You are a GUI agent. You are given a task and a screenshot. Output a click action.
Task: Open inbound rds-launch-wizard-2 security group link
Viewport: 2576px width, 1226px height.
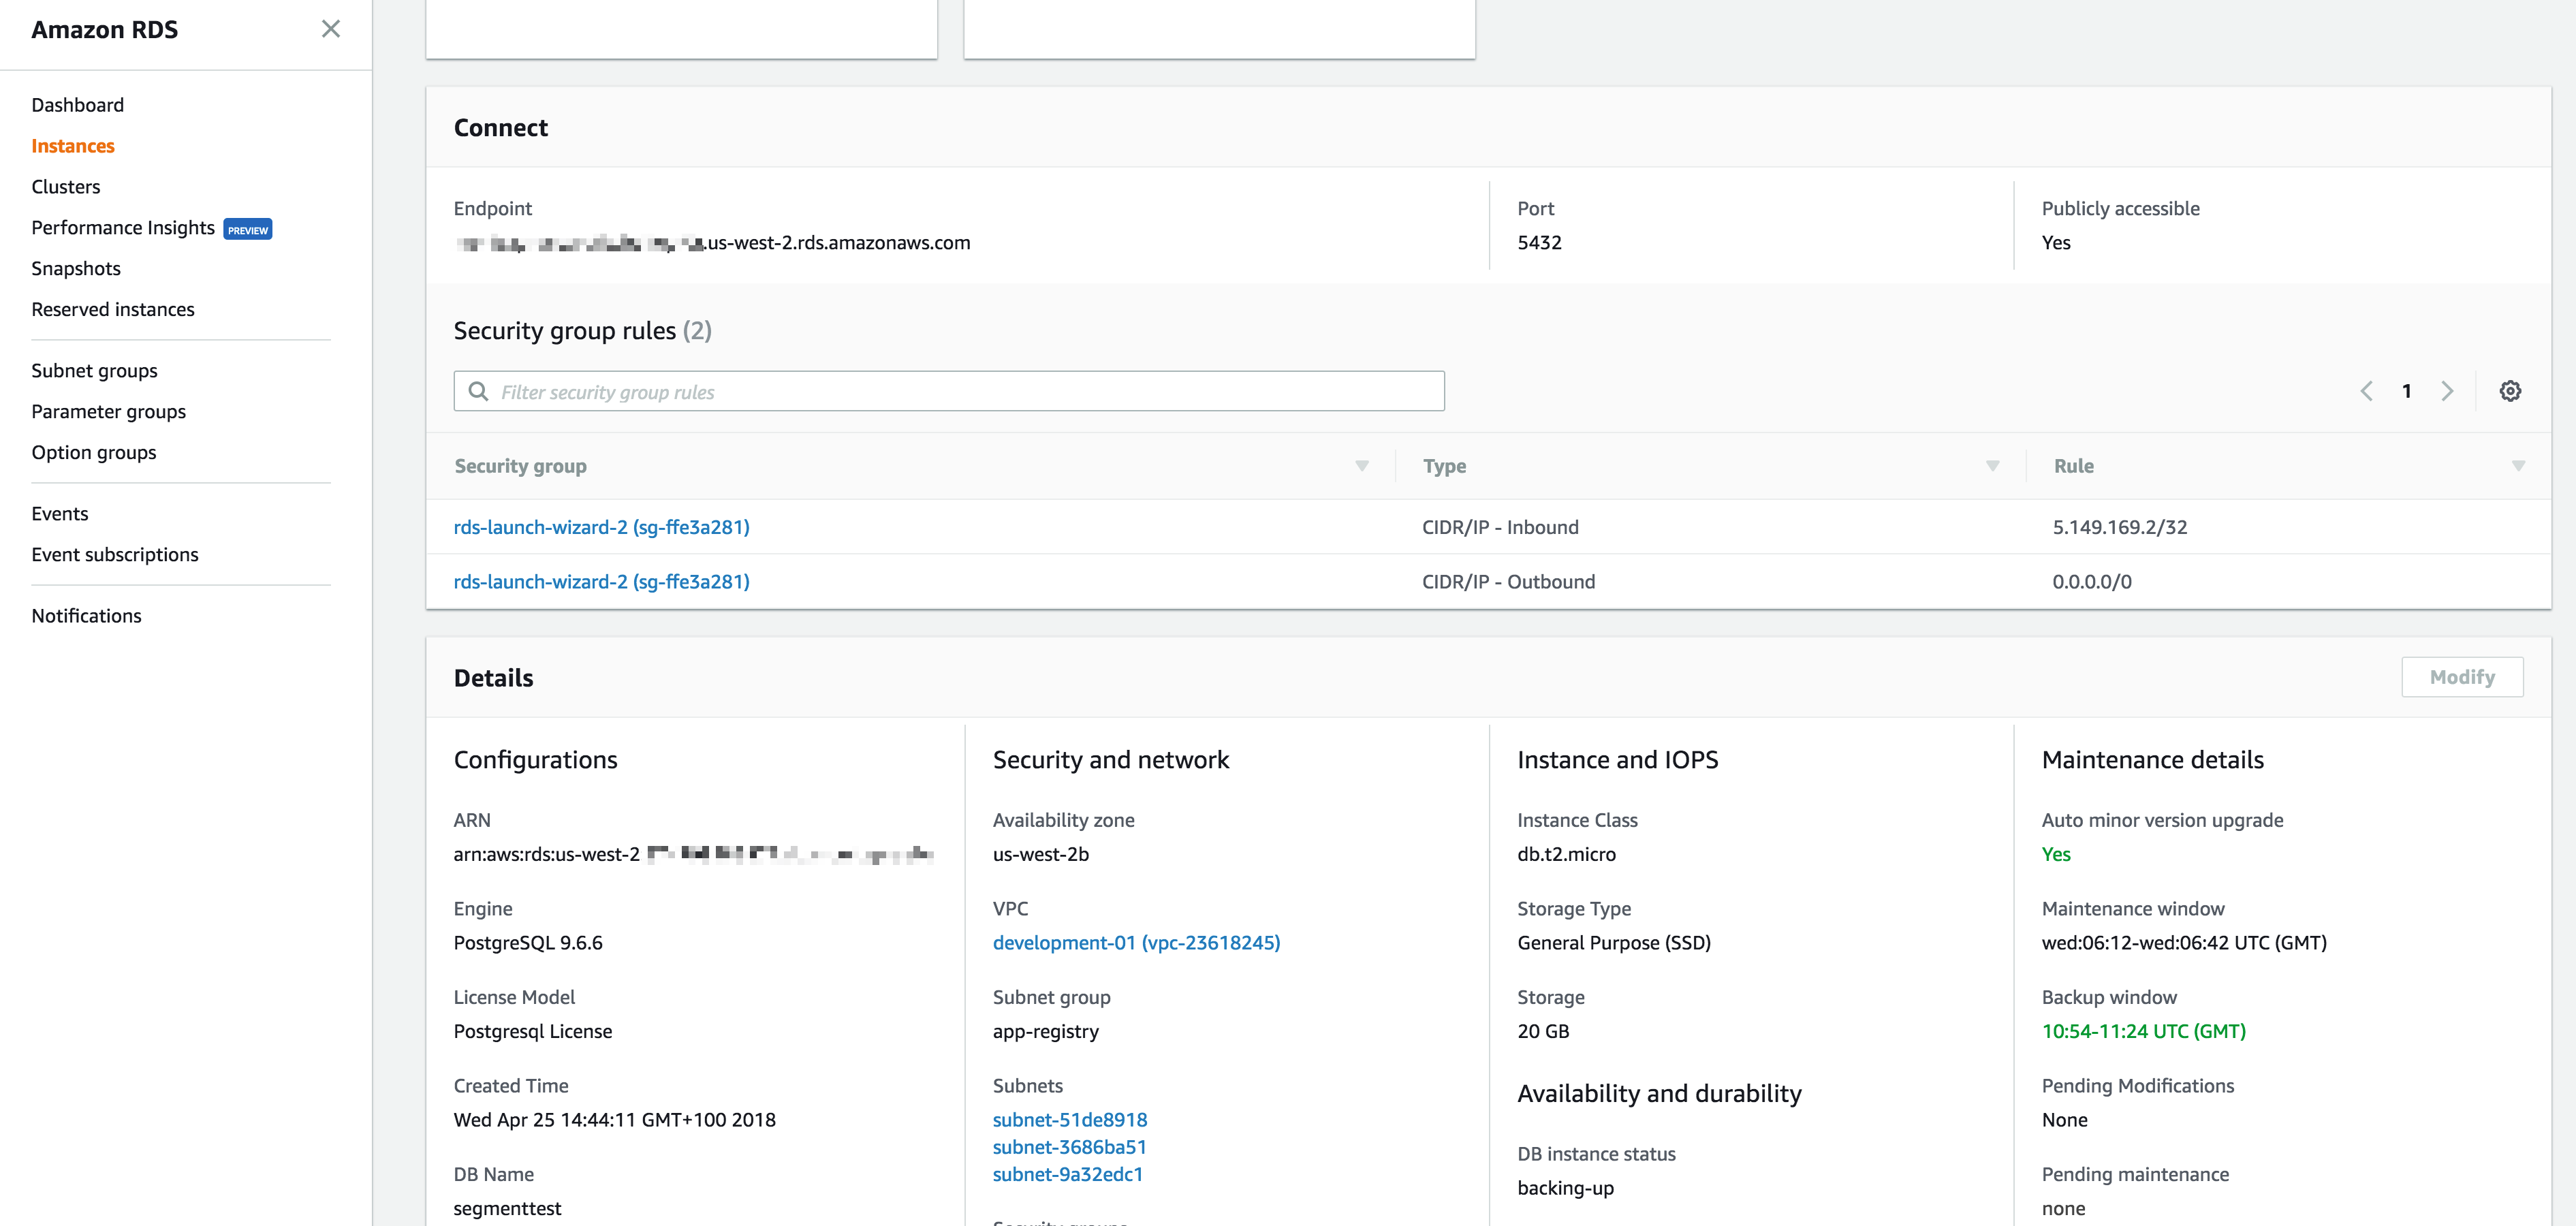click(601, 527)
